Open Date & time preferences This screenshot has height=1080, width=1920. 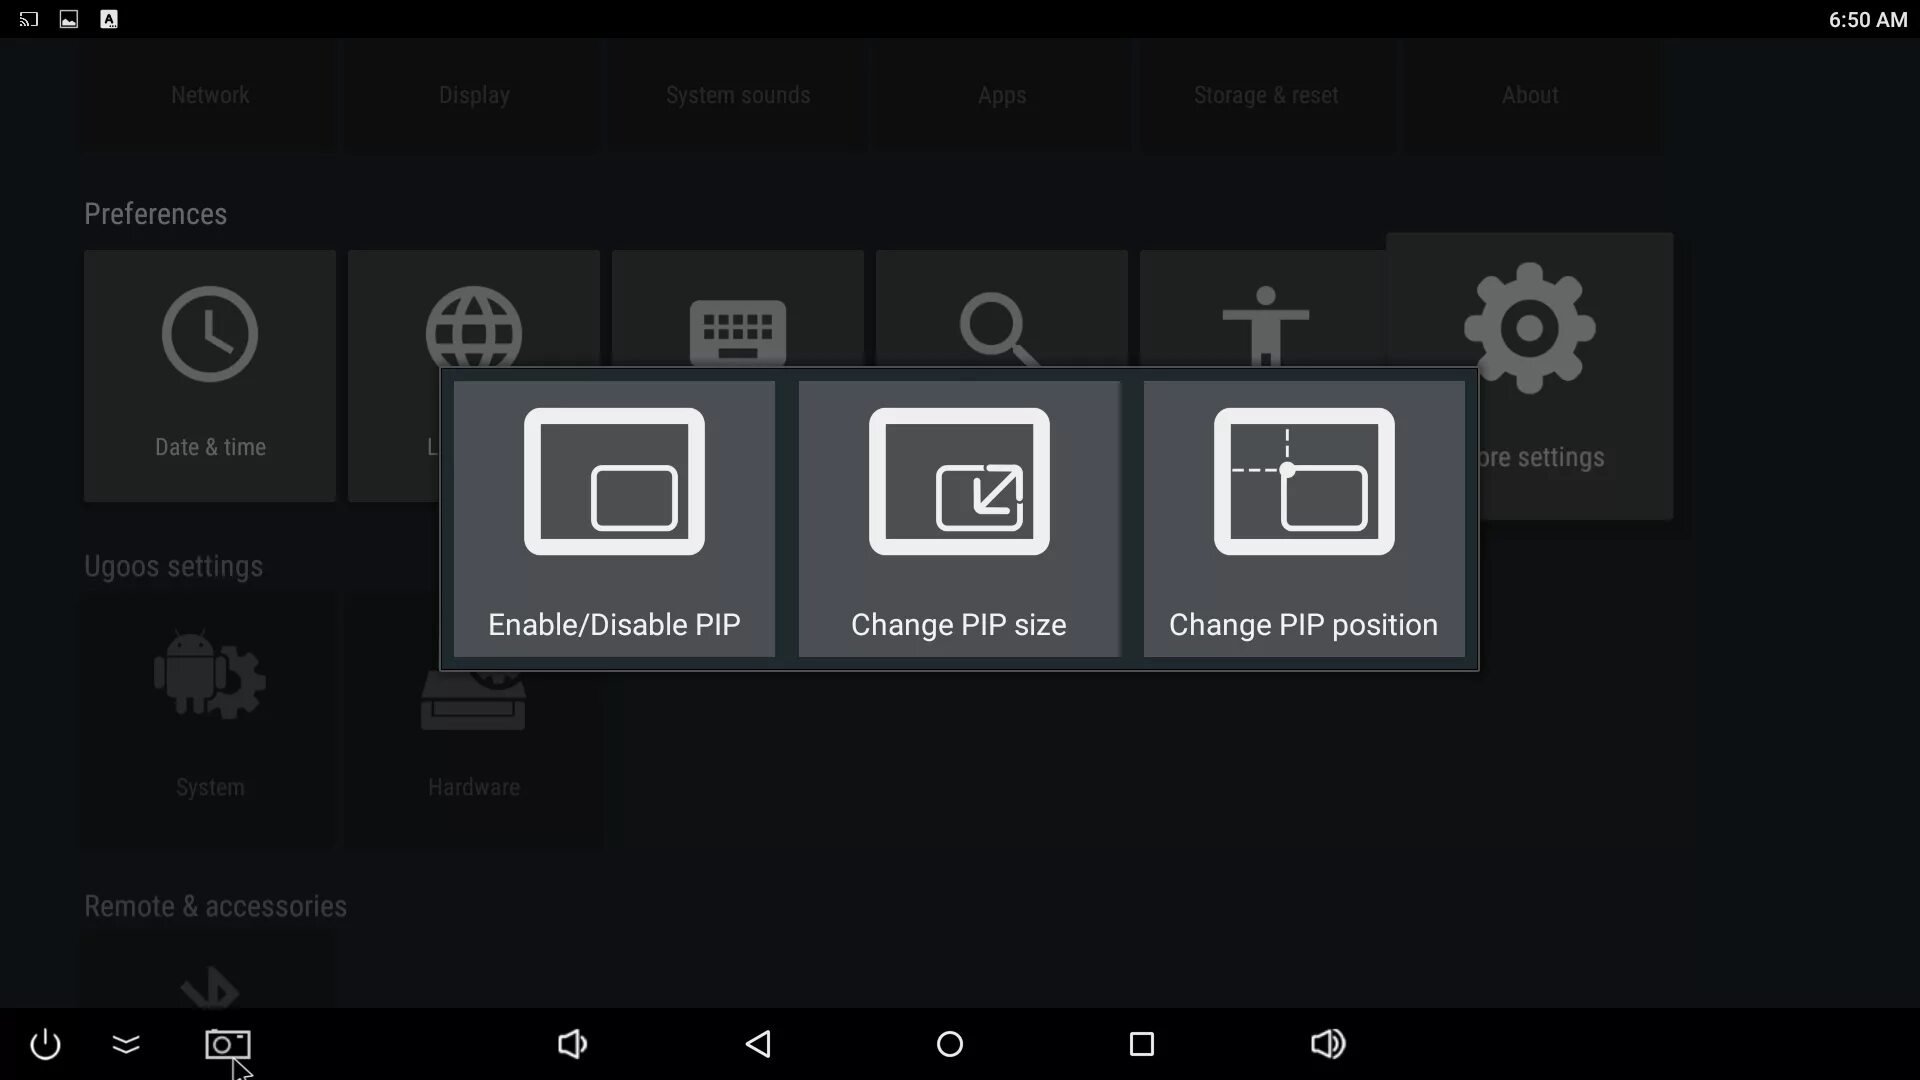pos(210,375)
